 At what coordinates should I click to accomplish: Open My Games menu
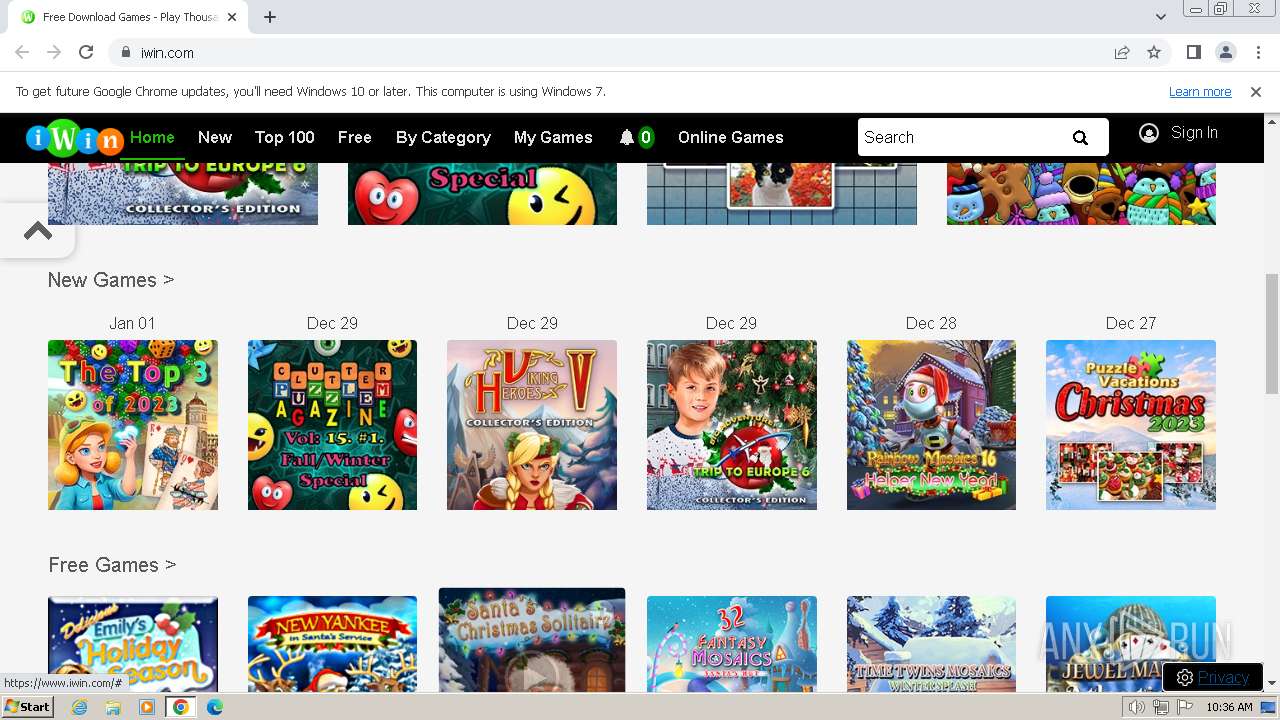click(553, 138)
